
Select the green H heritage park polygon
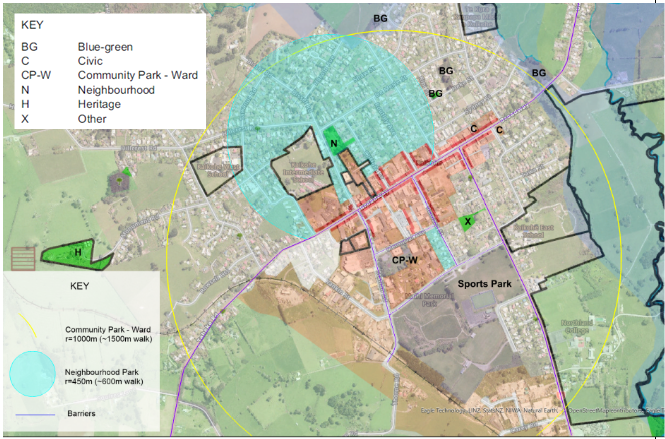click(x=77, y=255)
